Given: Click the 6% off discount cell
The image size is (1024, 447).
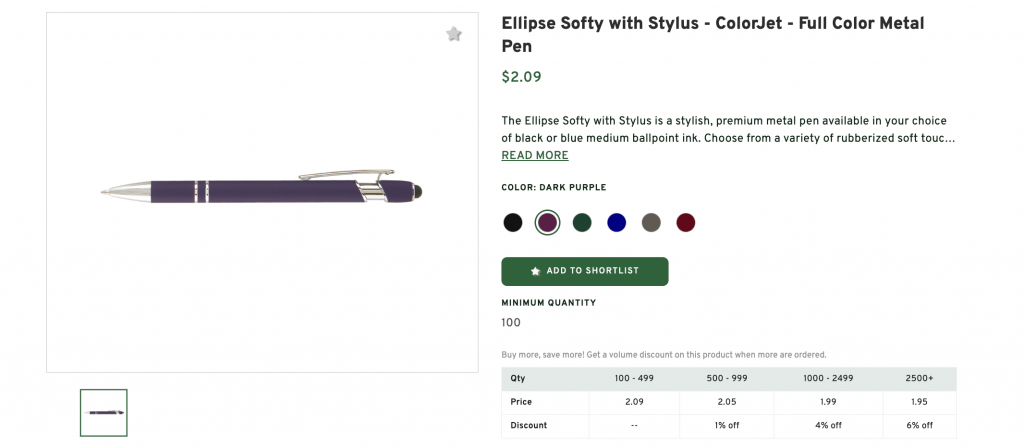Looking at the screenshot, I should coord(918,425).
